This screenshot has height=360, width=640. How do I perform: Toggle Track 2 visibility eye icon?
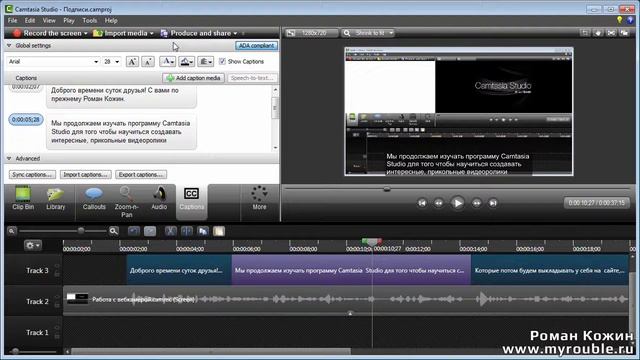[57, 297]
